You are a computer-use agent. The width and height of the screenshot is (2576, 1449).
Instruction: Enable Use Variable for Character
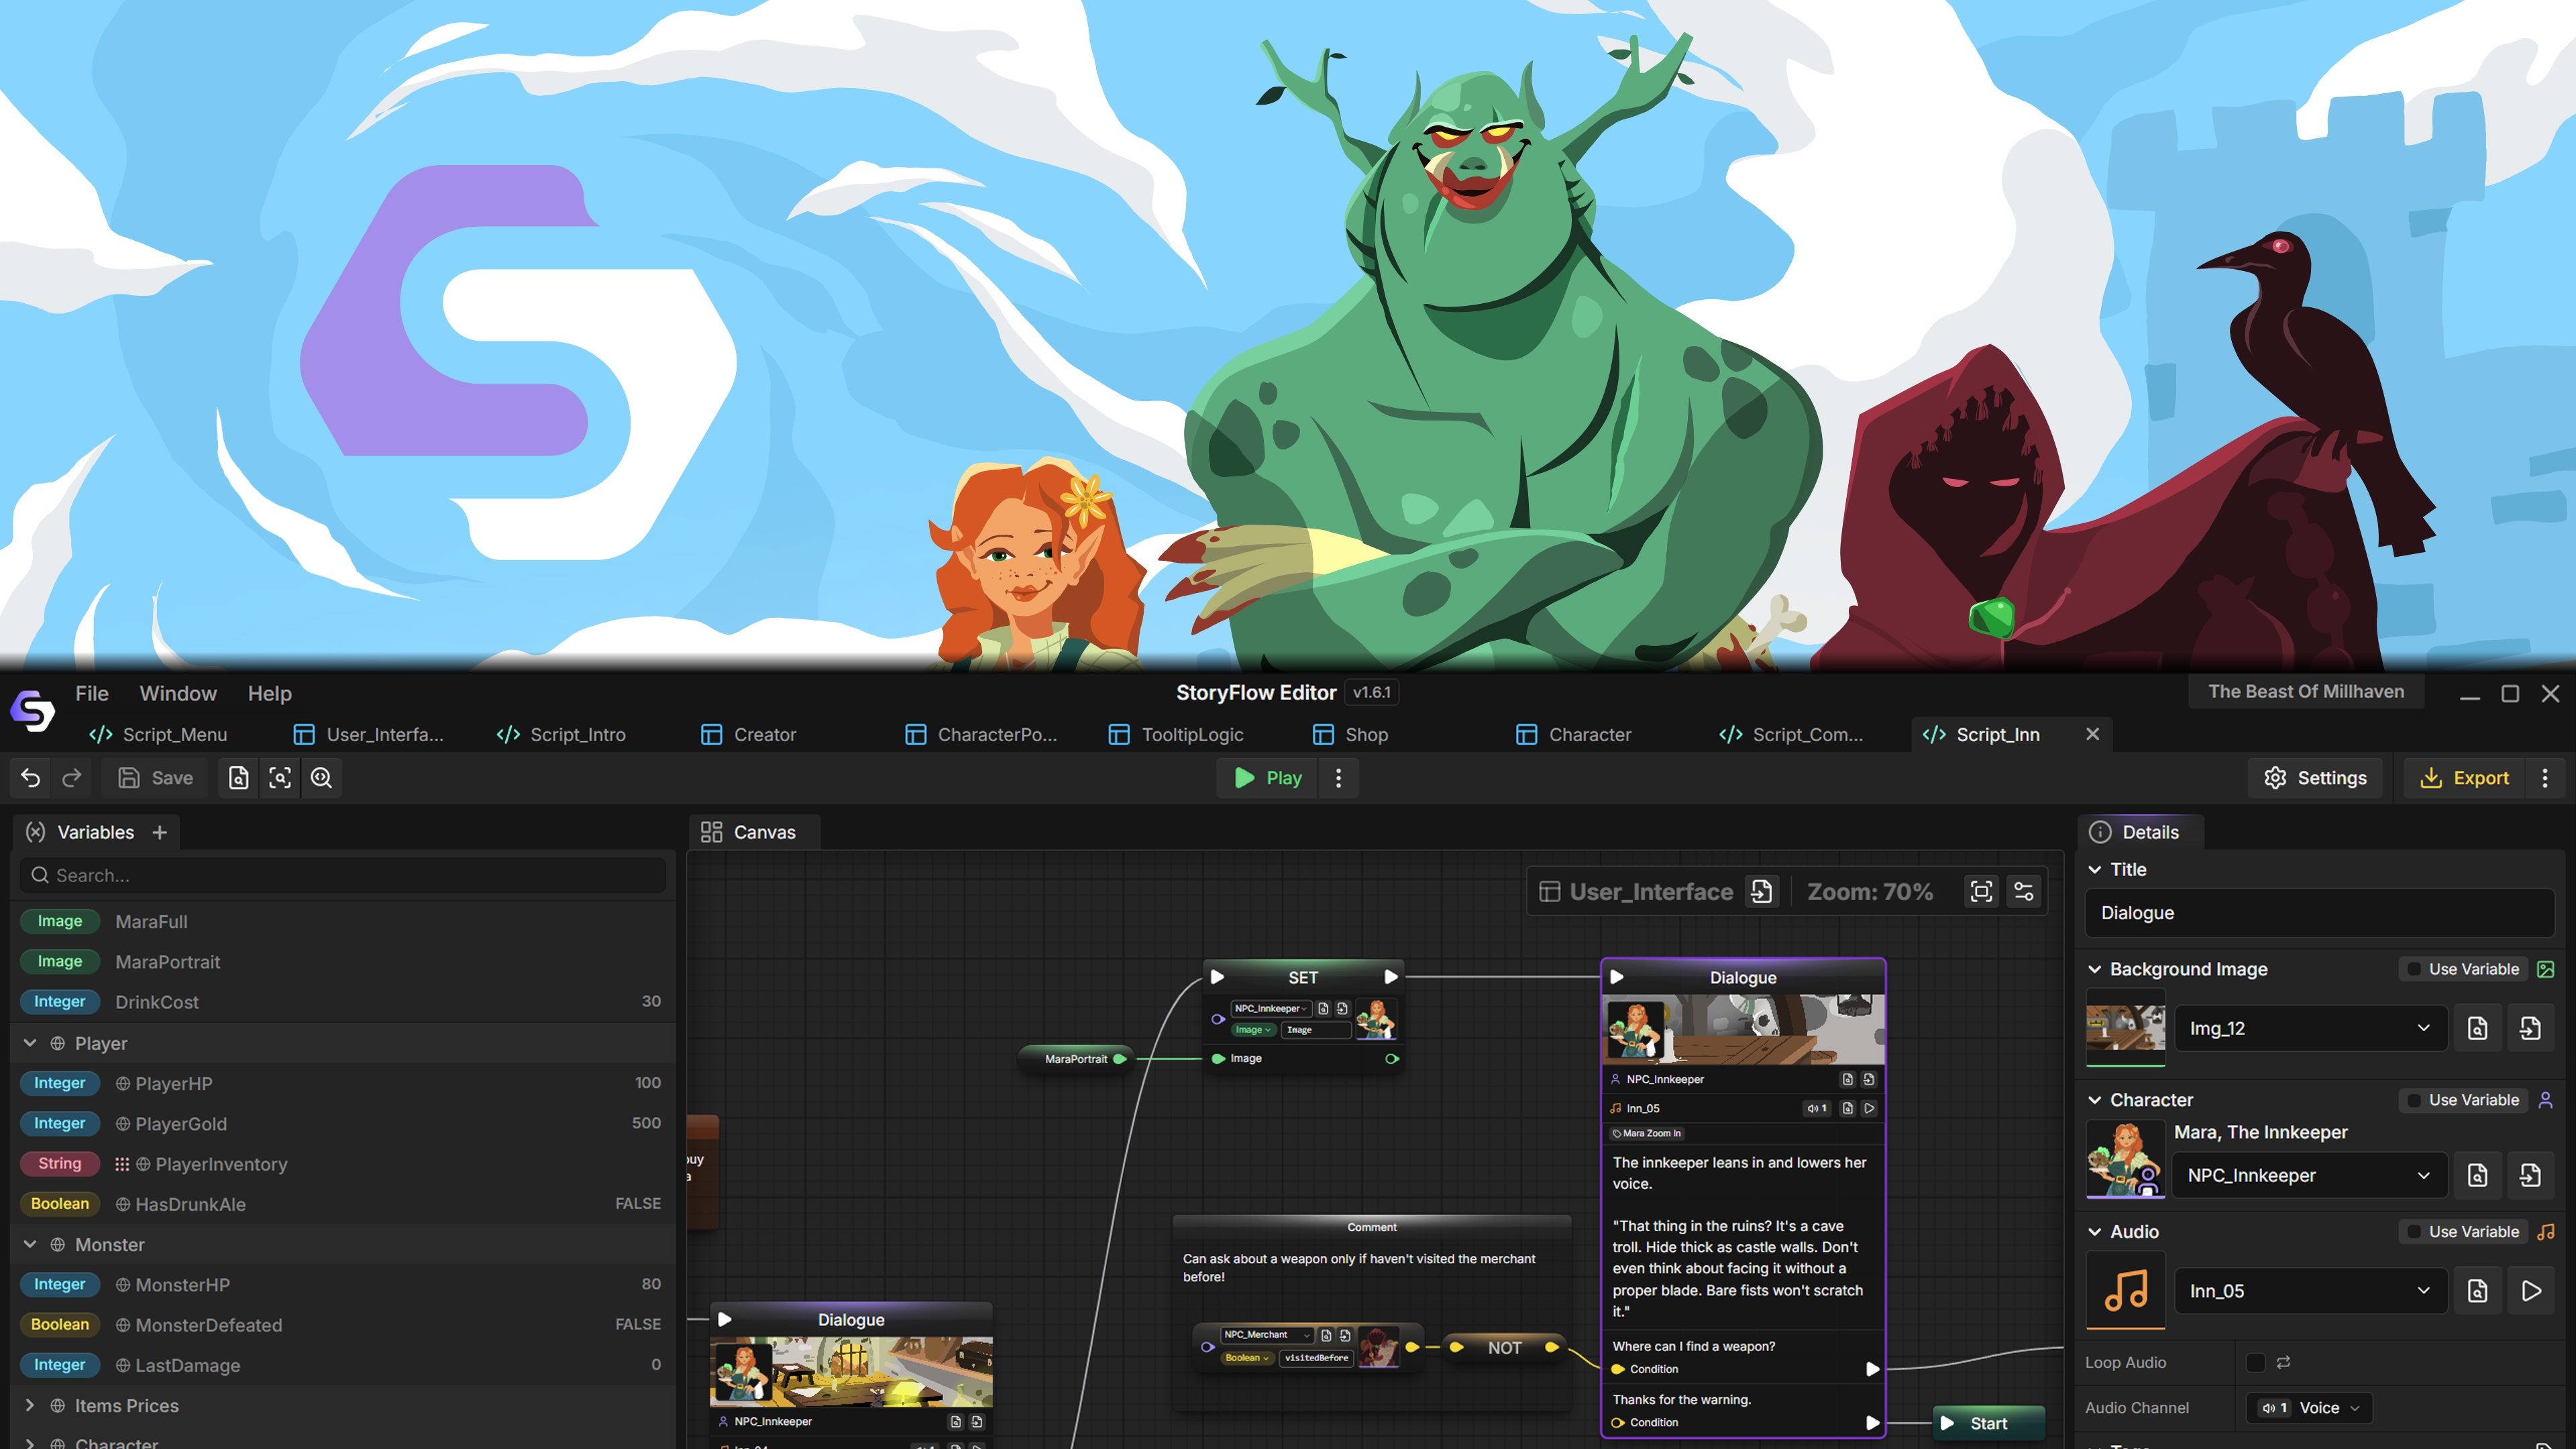pyautogui.click(x=2464, y=1100)
